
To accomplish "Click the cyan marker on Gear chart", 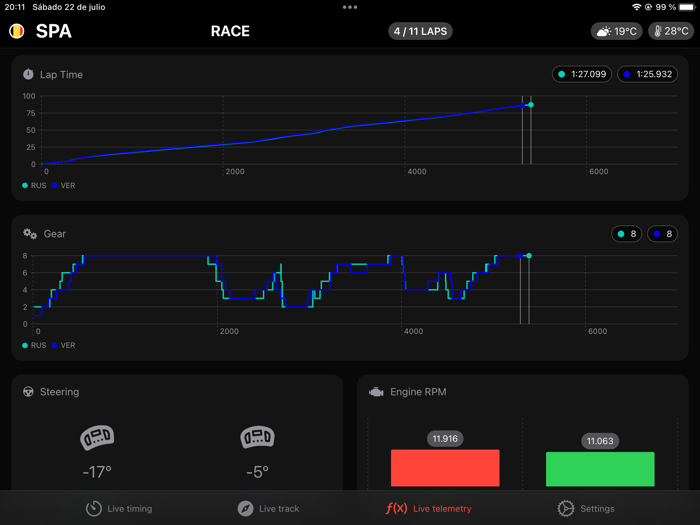I will tap(529, 256).
